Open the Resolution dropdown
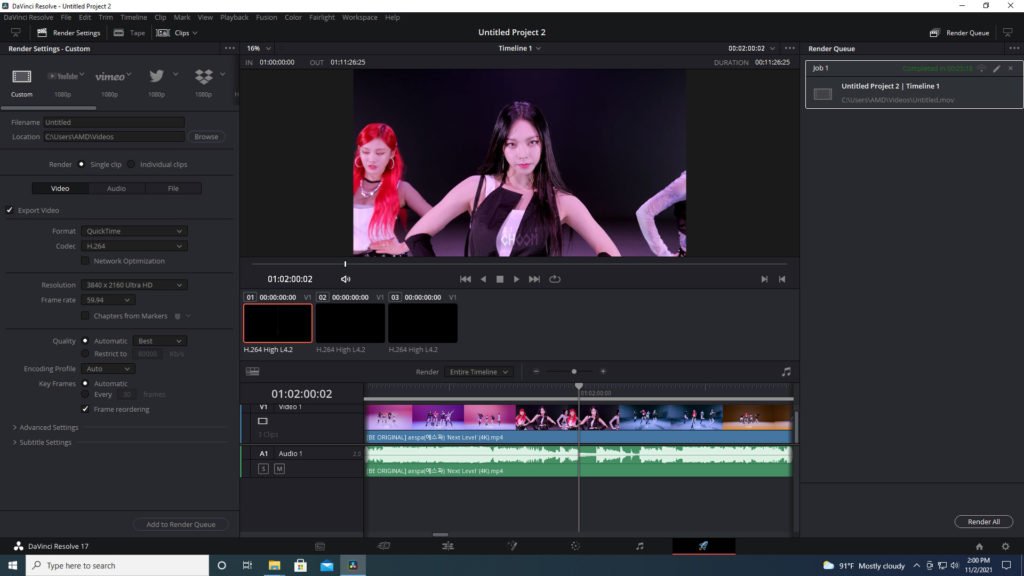Viewport: 1024px width, 576px height. (x=134, y=285)
